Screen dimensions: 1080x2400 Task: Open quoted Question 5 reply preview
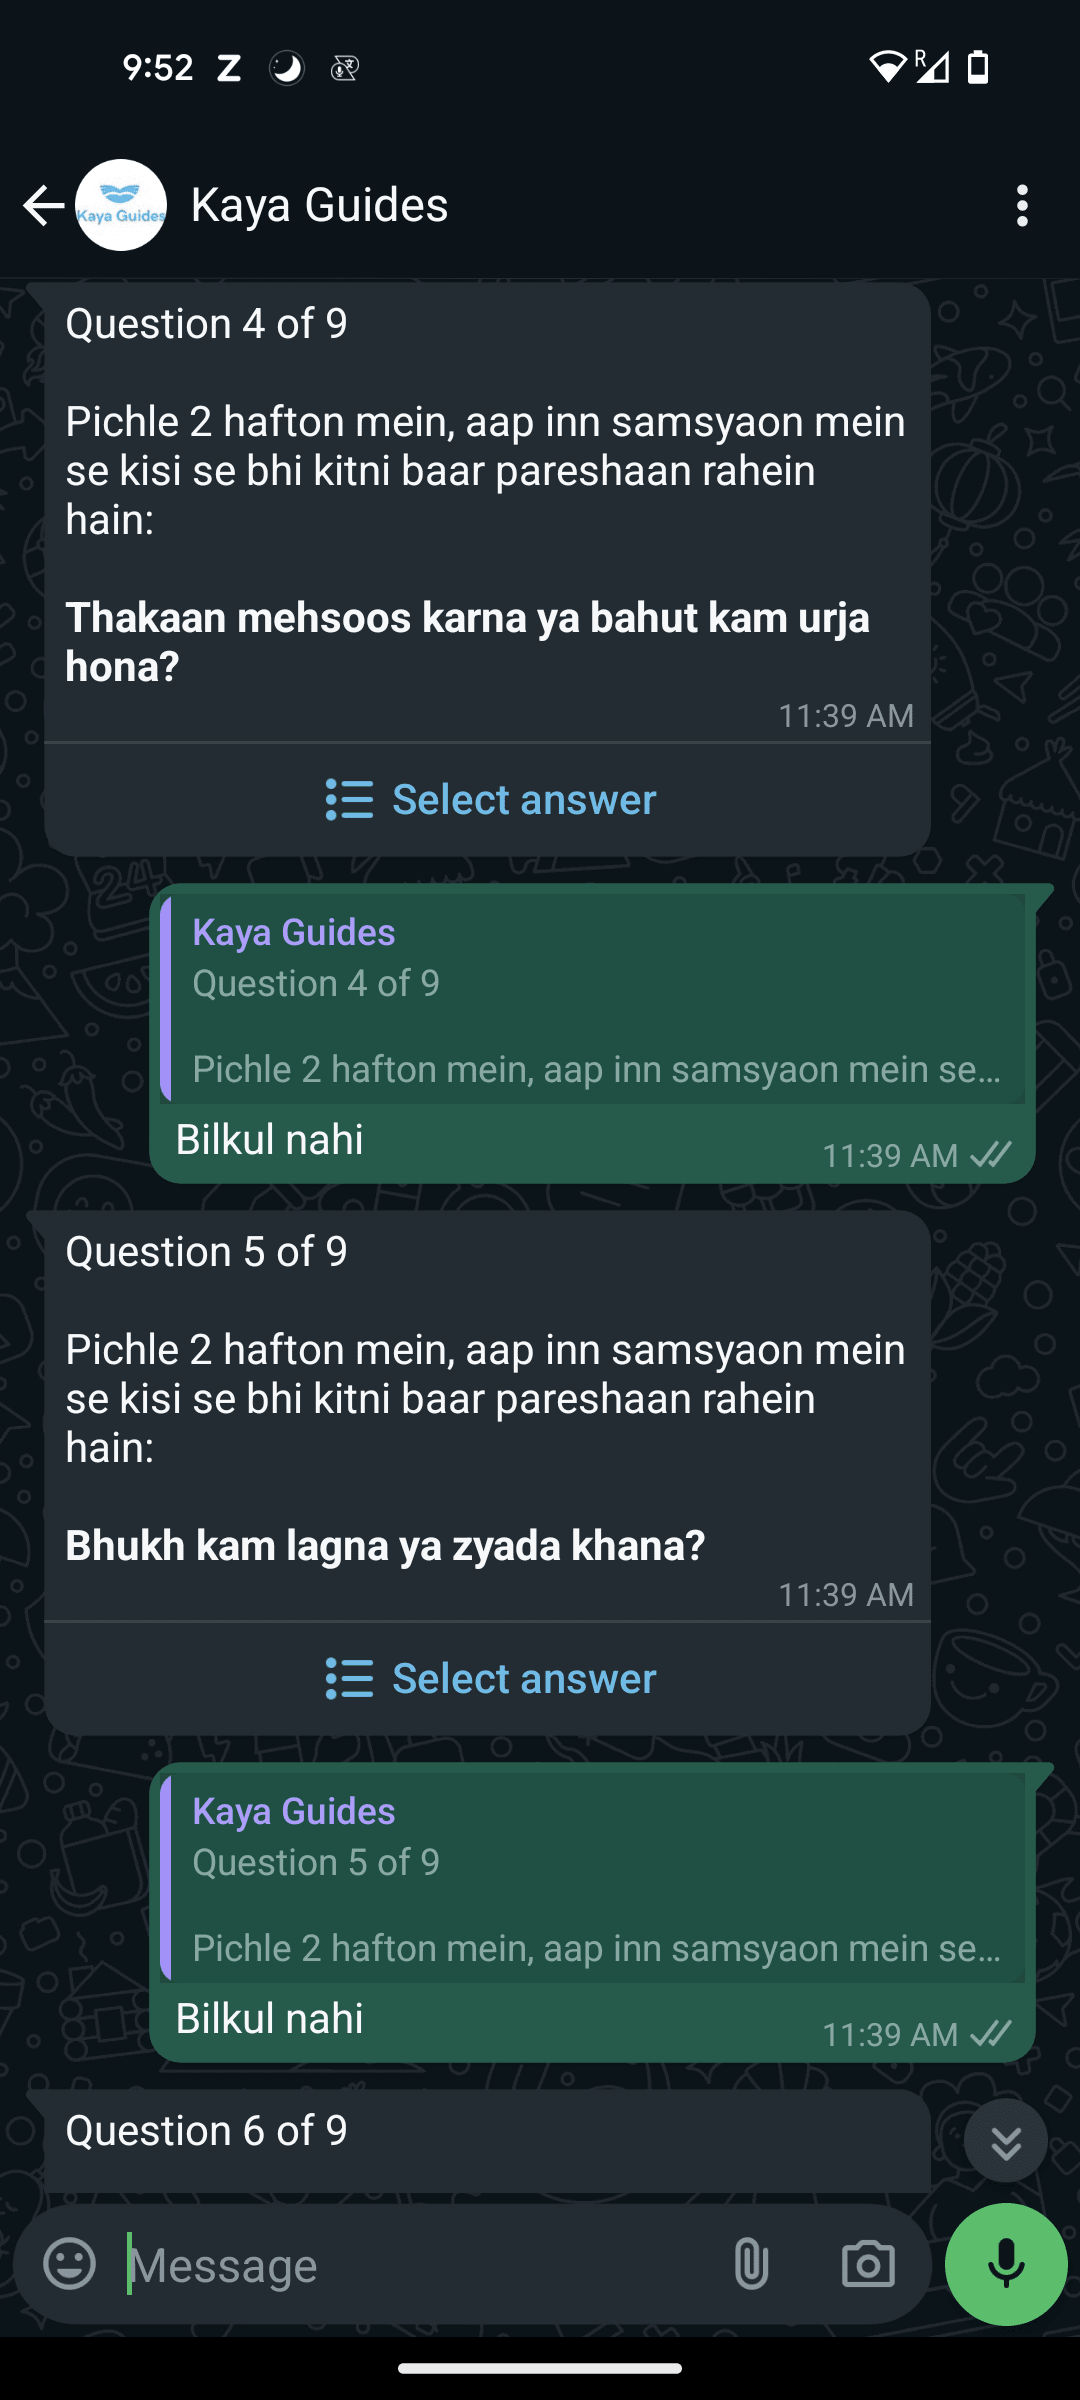pyautogui.click(x=593, y=1879)
